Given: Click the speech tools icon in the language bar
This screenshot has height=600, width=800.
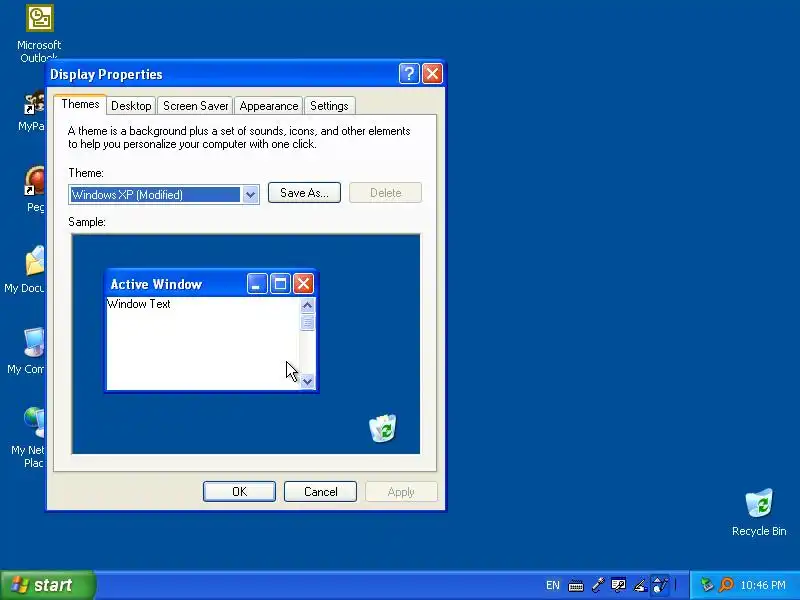Looking at the screenshot, I should [x=618, y=585].
